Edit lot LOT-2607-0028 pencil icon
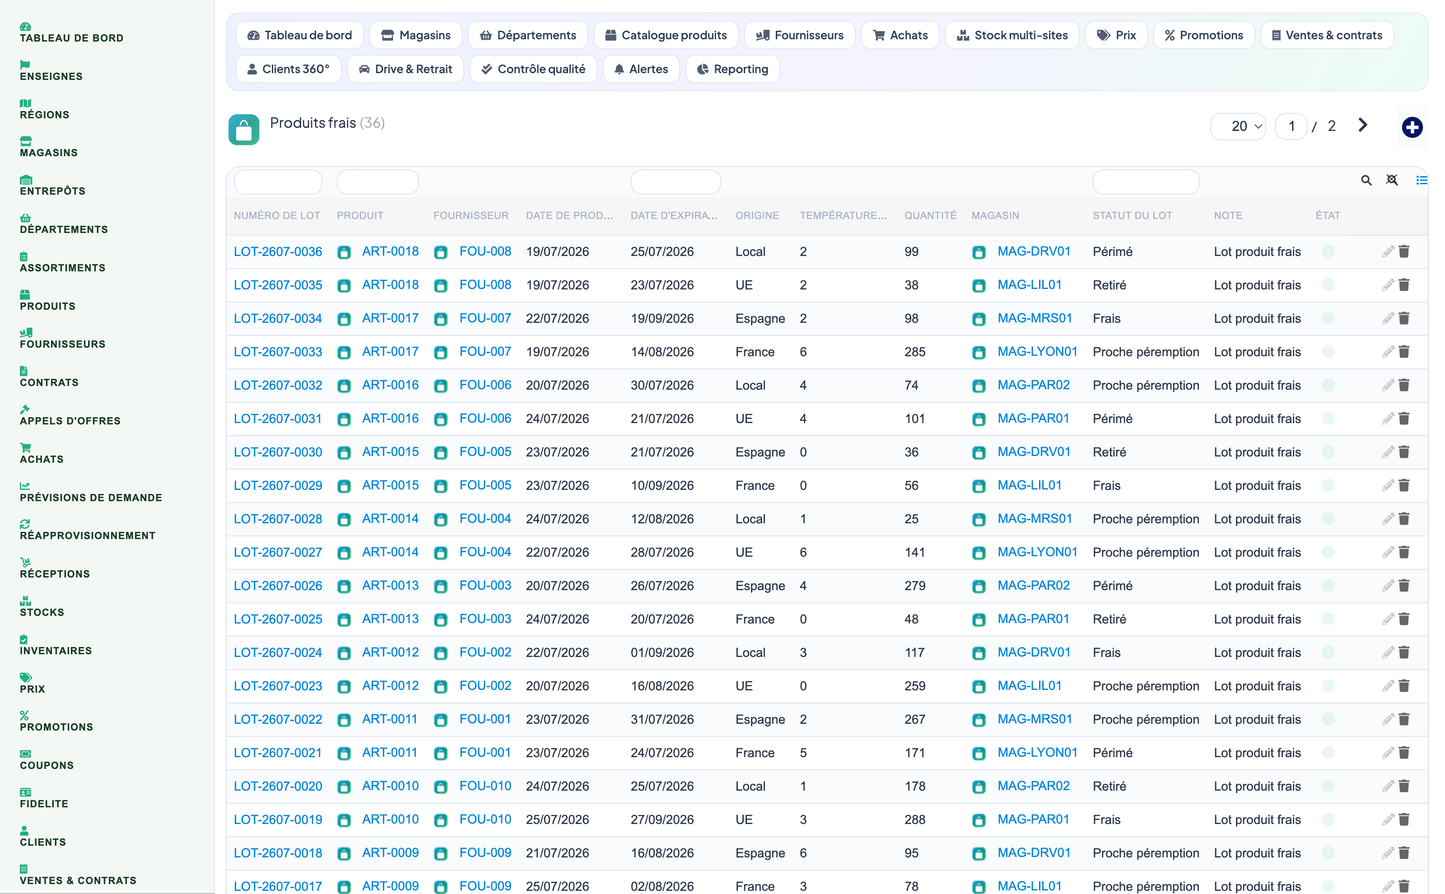The height and width of the screenshot is (894, 1445). (x=1388, y=519)
